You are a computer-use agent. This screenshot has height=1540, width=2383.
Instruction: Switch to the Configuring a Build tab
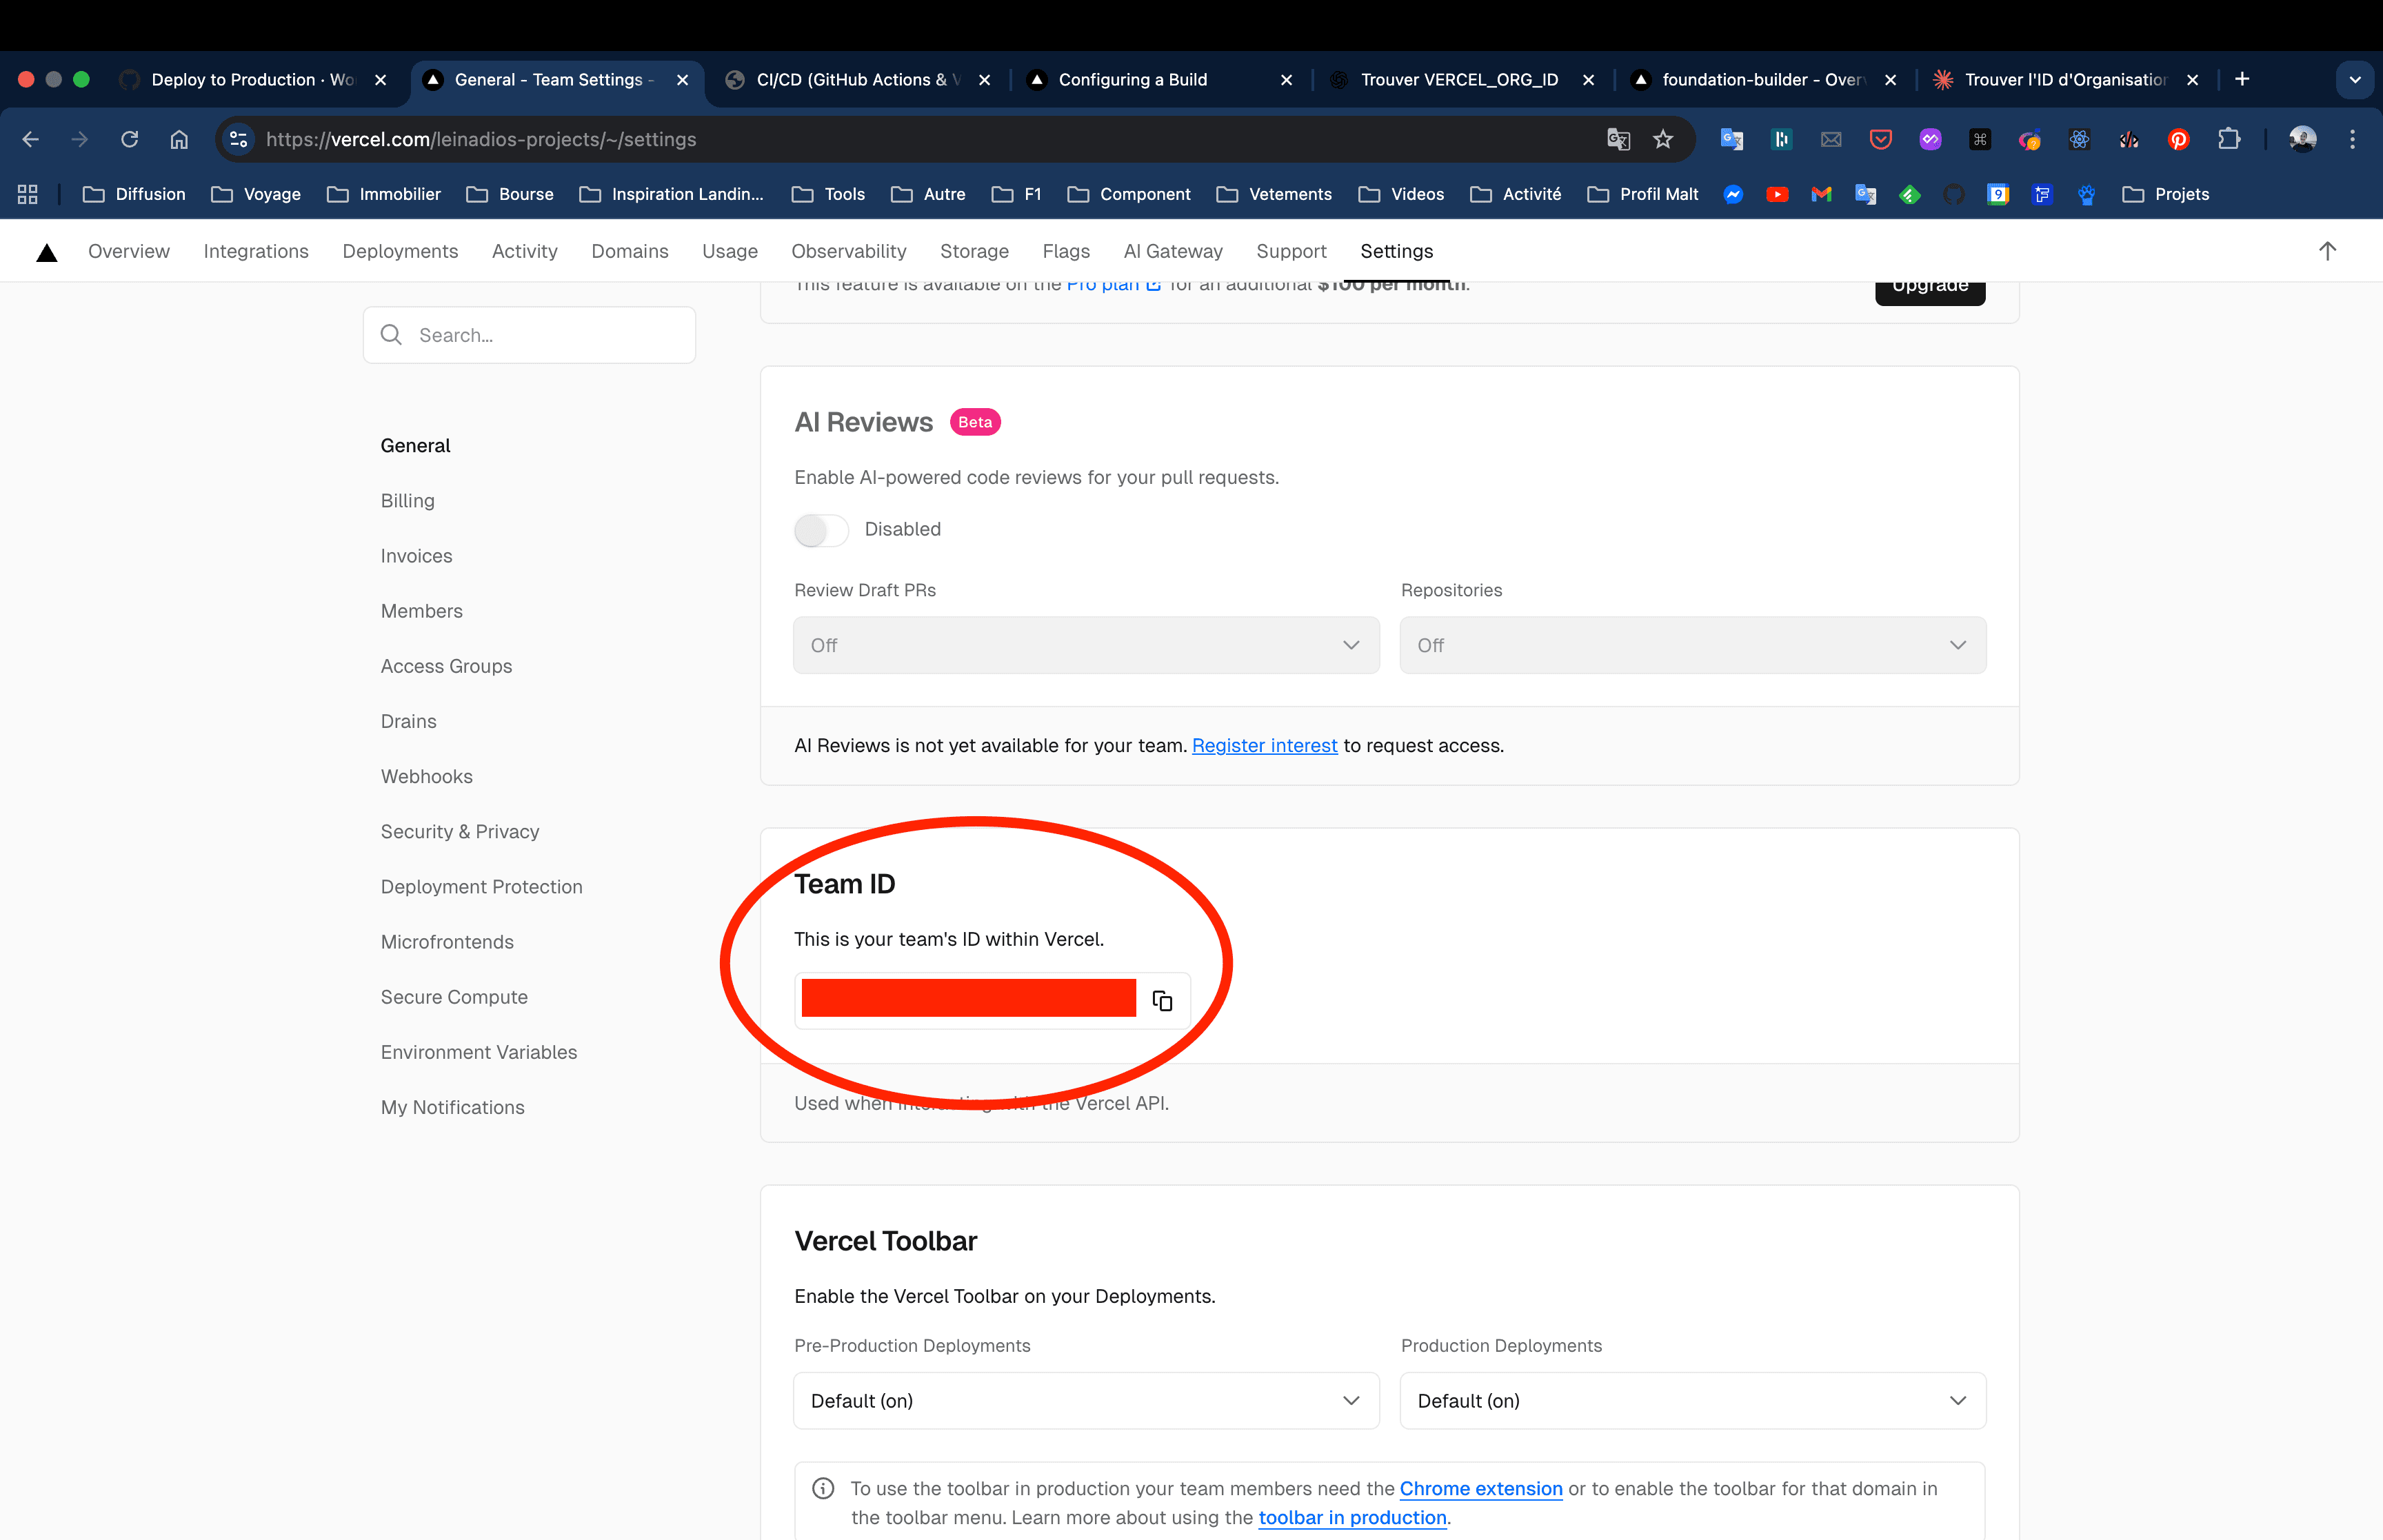[x=1132, y=80]
